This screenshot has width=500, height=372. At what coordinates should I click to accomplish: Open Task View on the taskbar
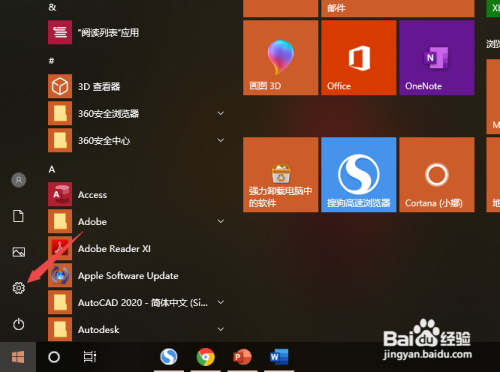(x=90, y=357)
